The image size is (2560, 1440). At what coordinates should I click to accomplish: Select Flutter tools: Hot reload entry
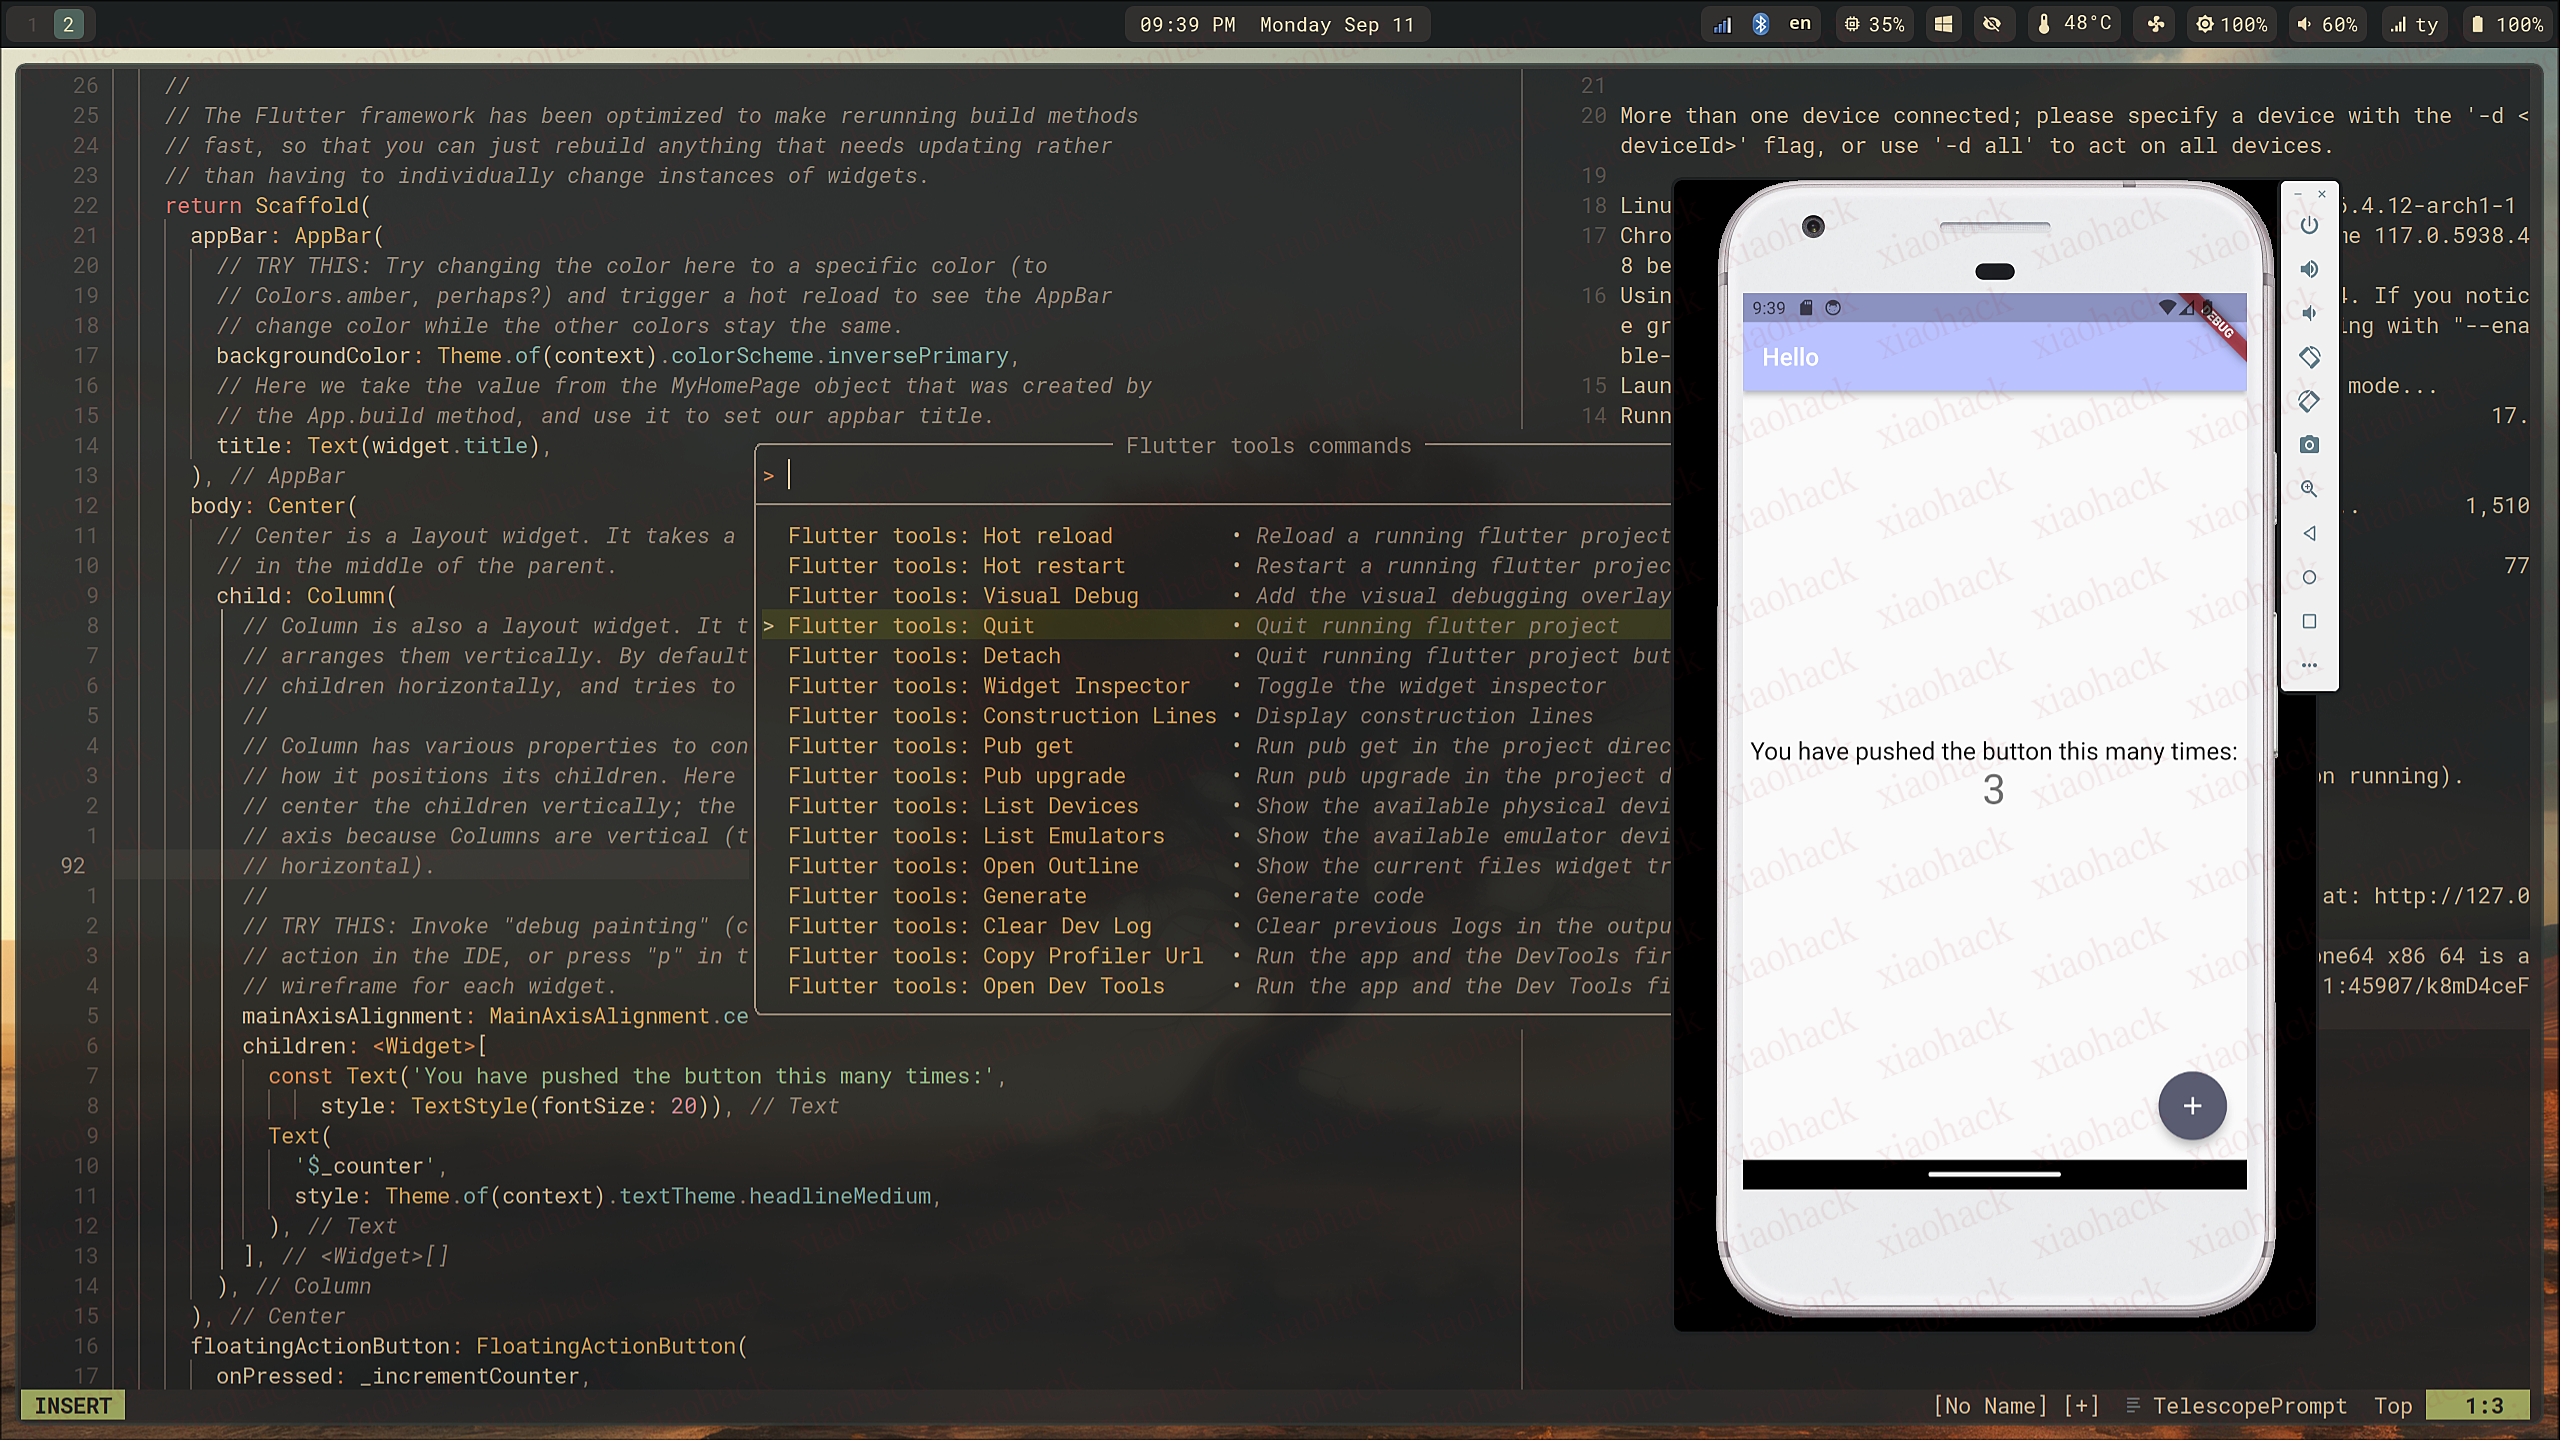coord(950,536)
